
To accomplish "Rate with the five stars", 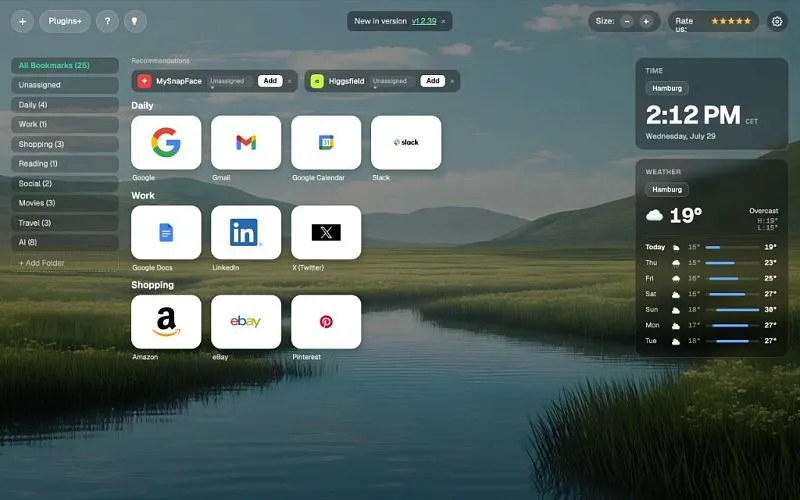I will click(x=731, y=21).
